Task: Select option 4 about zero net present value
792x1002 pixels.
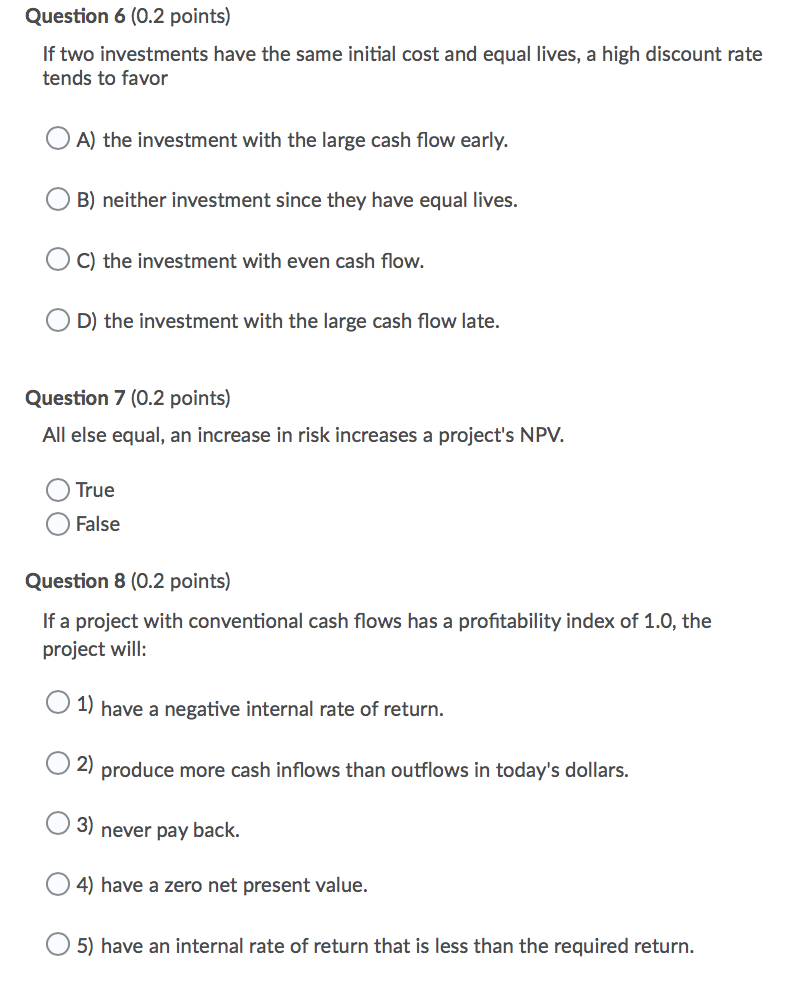Action: (57, 883)
